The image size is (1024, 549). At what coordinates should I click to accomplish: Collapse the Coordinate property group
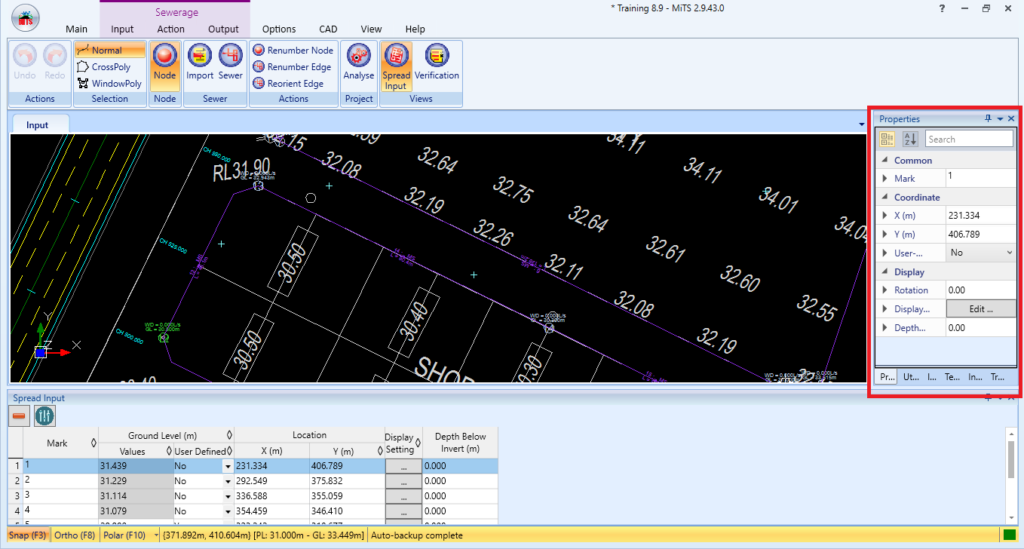click(885, 197)
